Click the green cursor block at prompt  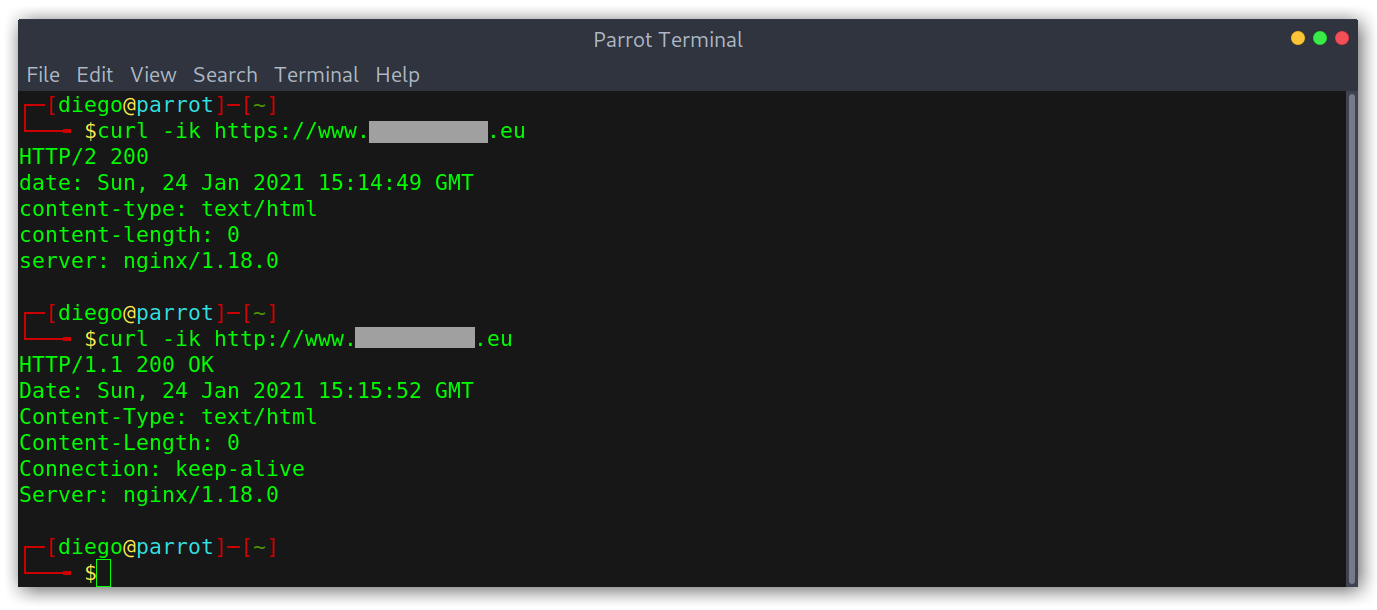(x=104, y=573)
